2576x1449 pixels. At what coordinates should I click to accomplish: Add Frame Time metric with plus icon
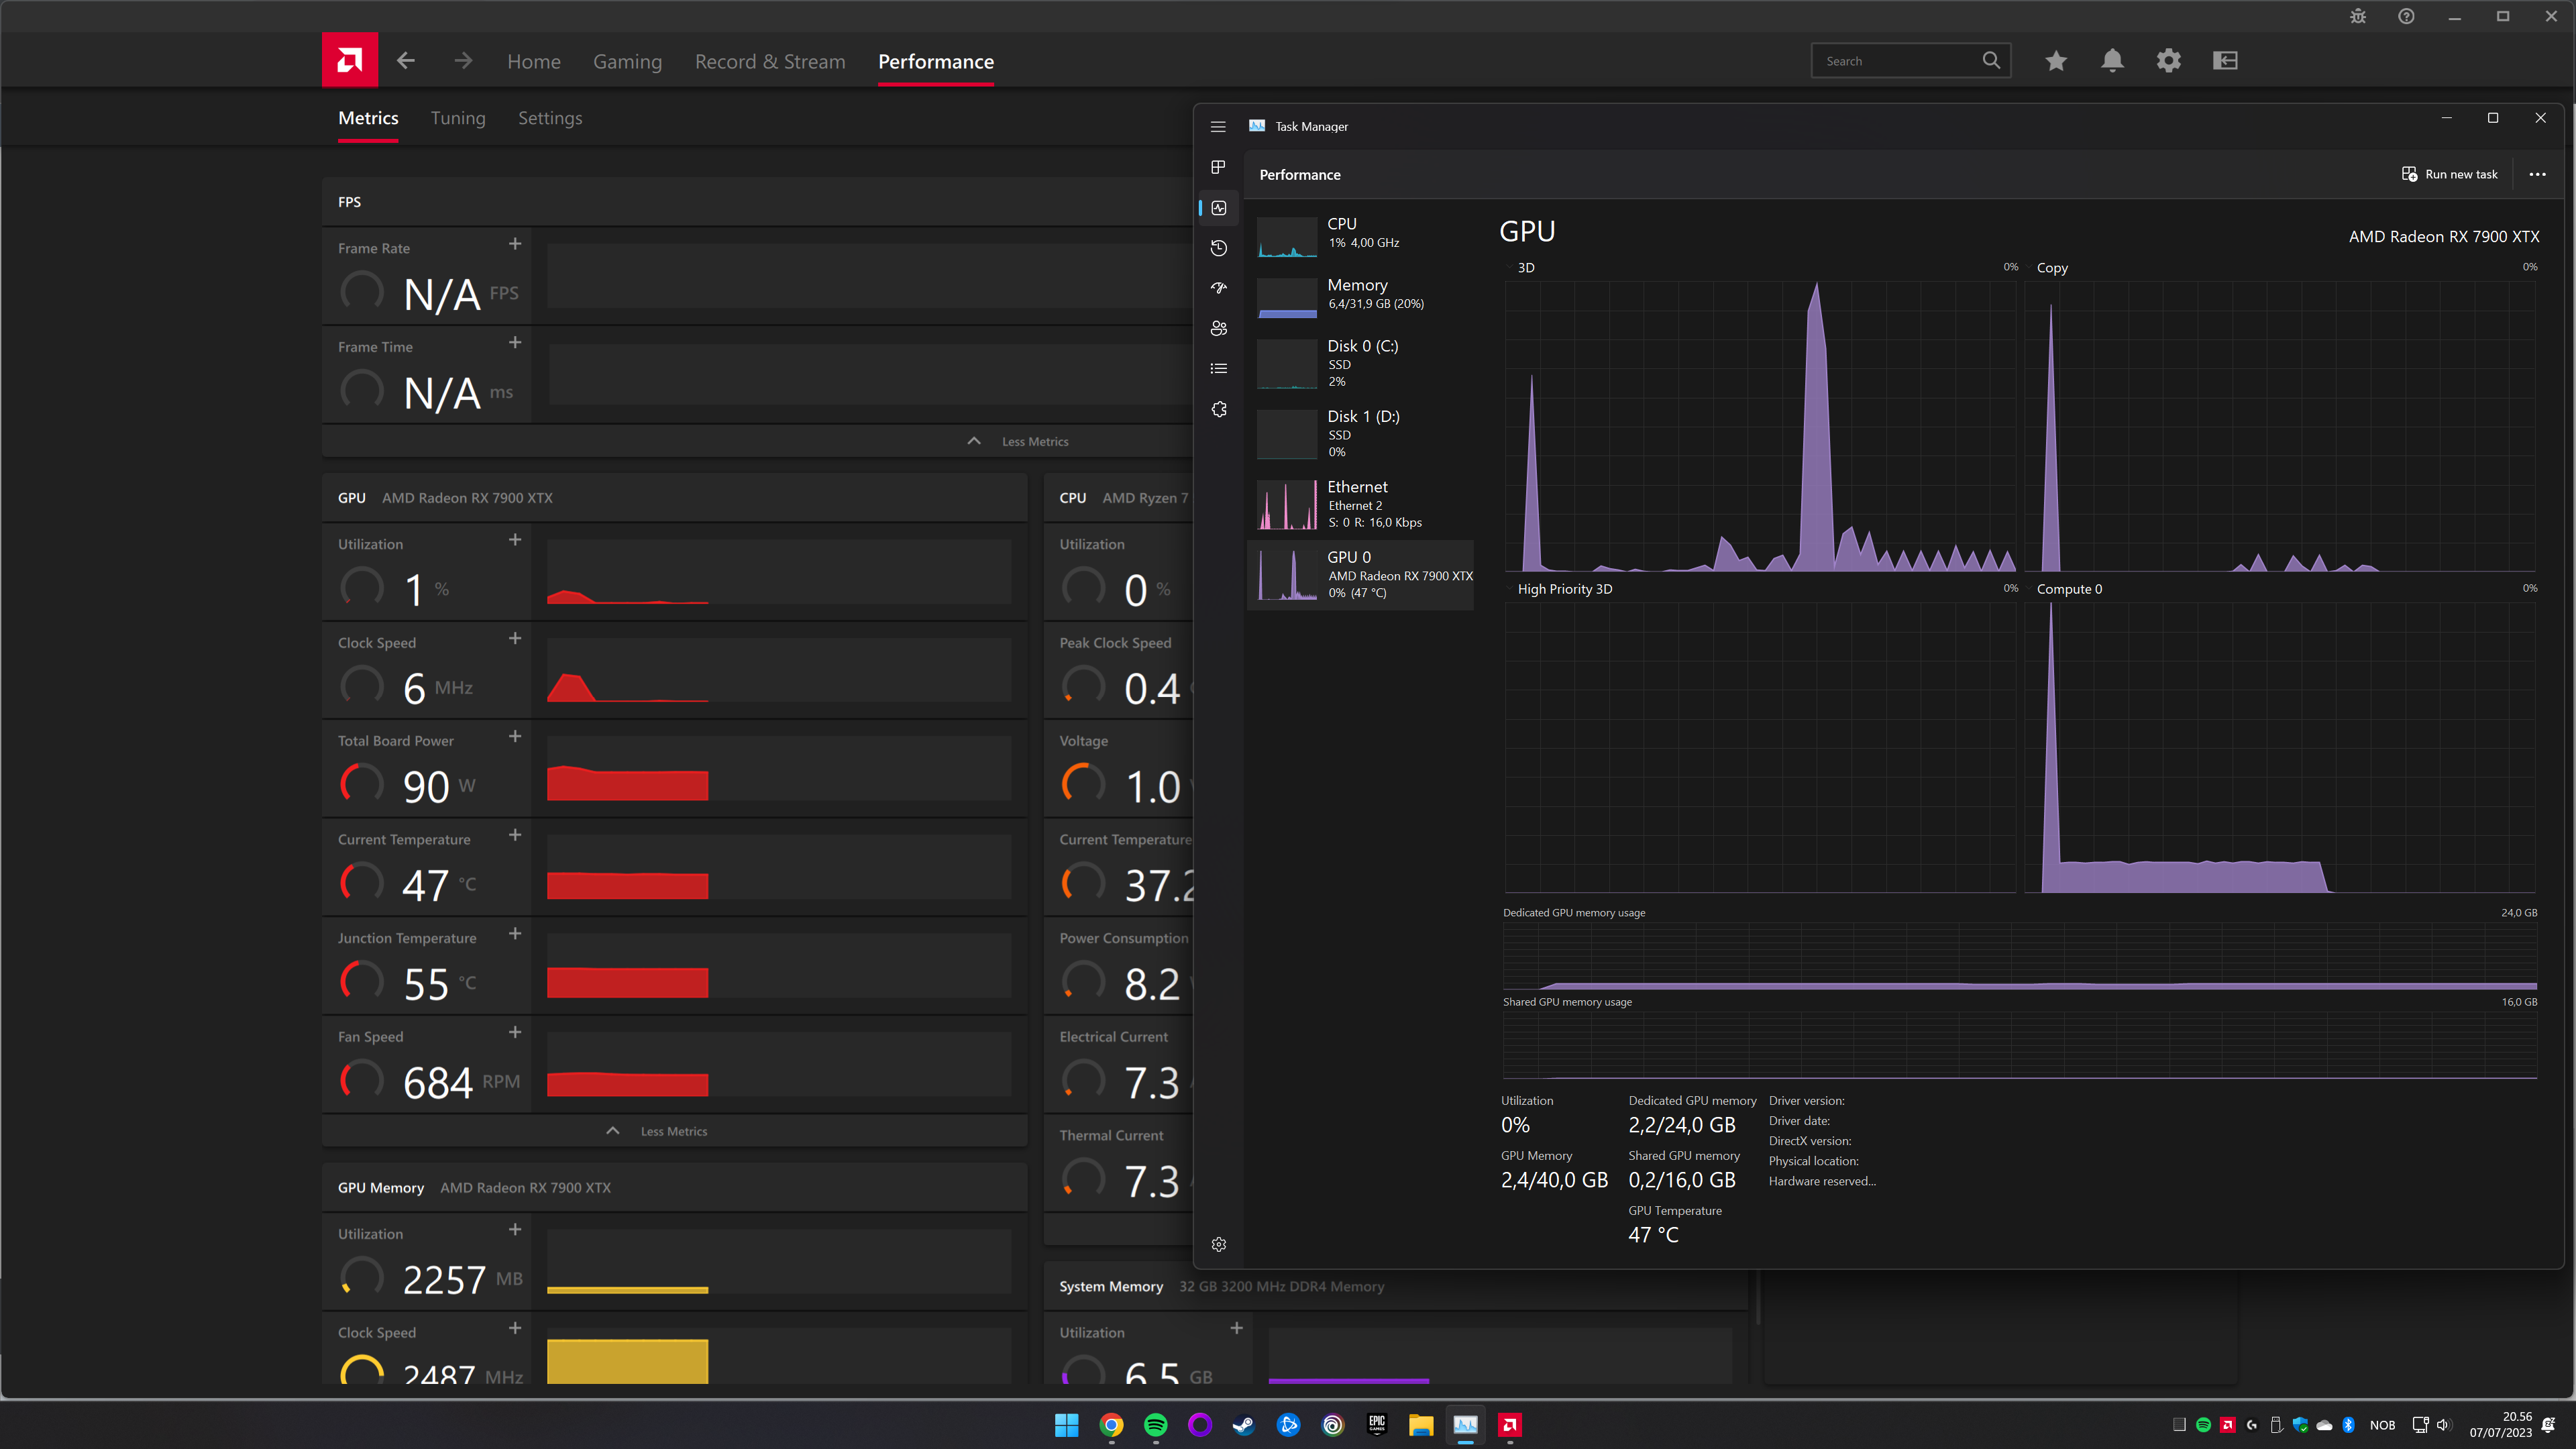515,343
